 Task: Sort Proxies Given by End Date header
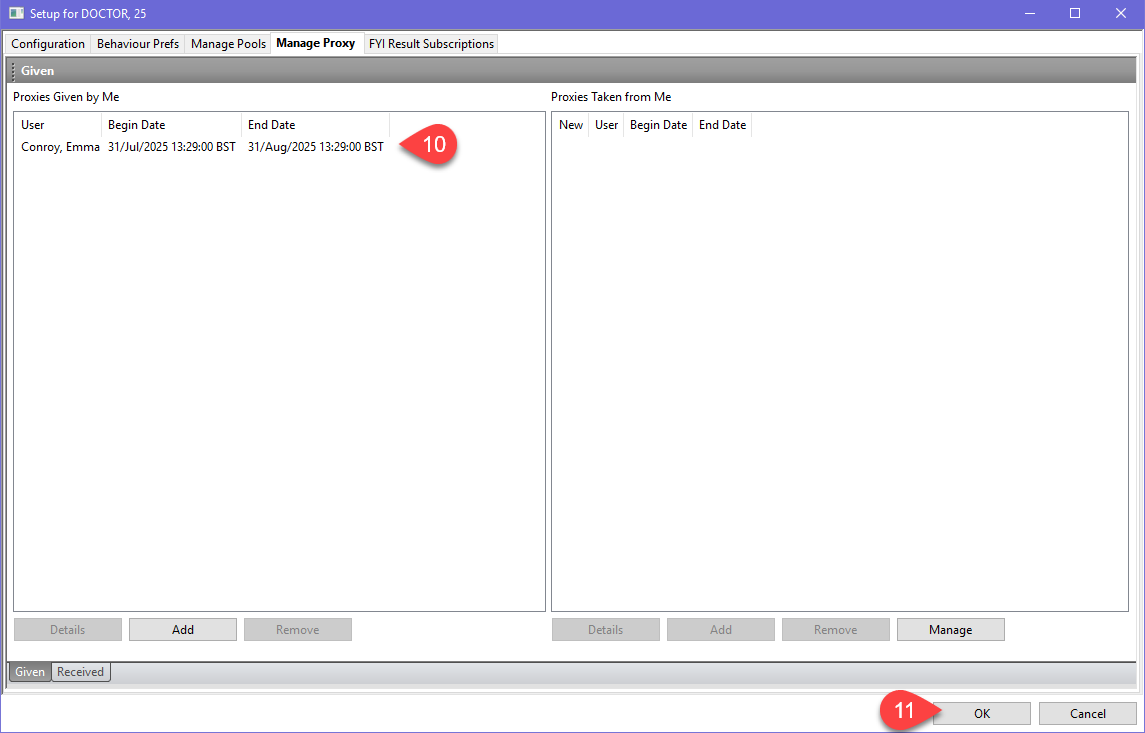(315, 125)
